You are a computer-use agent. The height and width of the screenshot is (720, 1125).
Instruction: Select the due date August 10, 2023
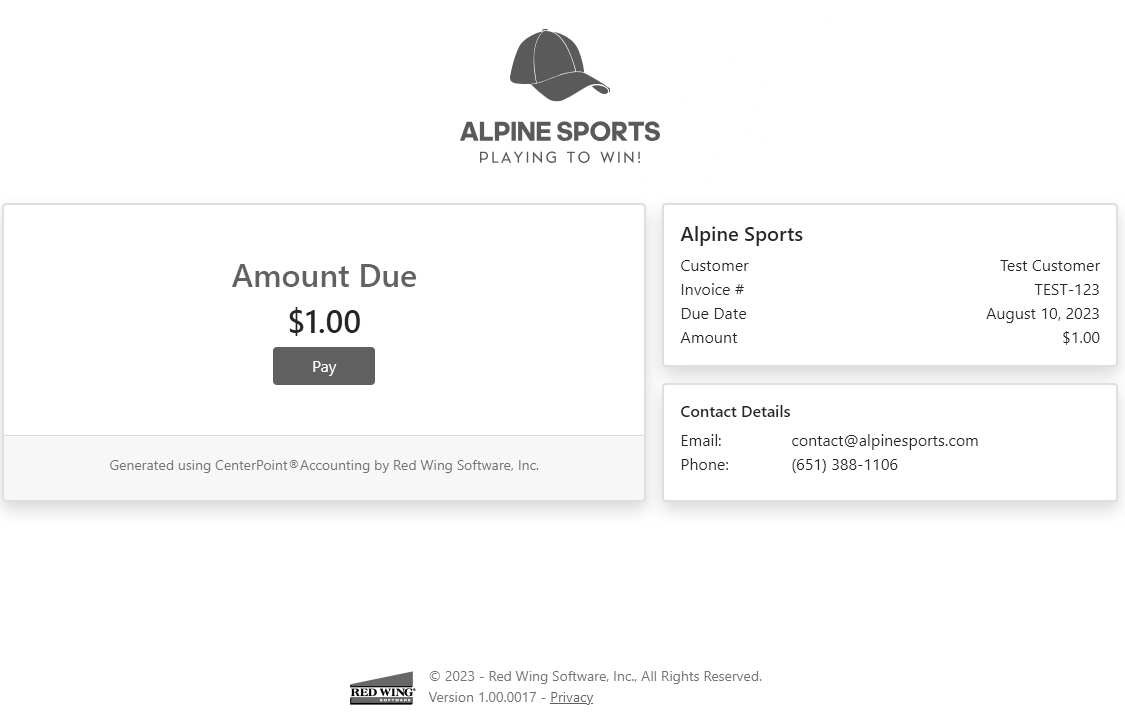tap(1042, 314)
